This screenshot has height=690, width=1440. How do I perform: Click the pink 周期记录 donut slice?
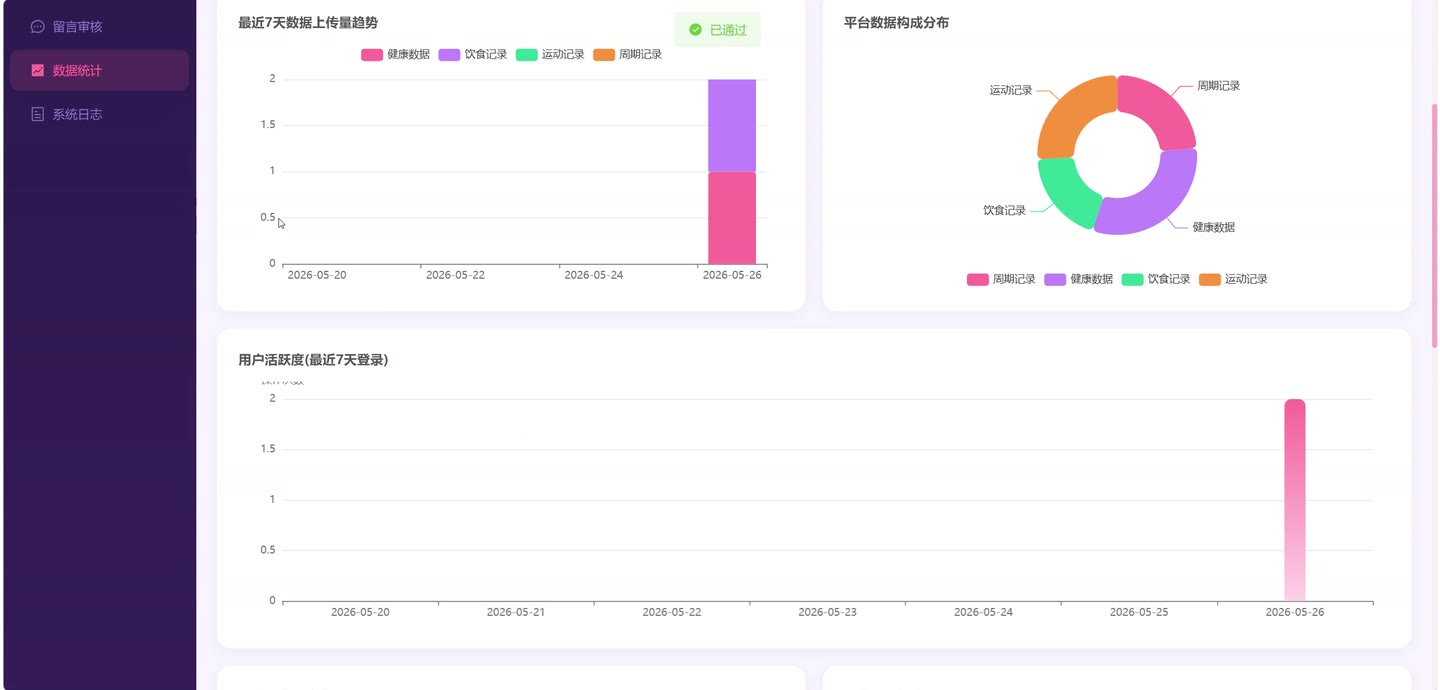point(1160,110)
